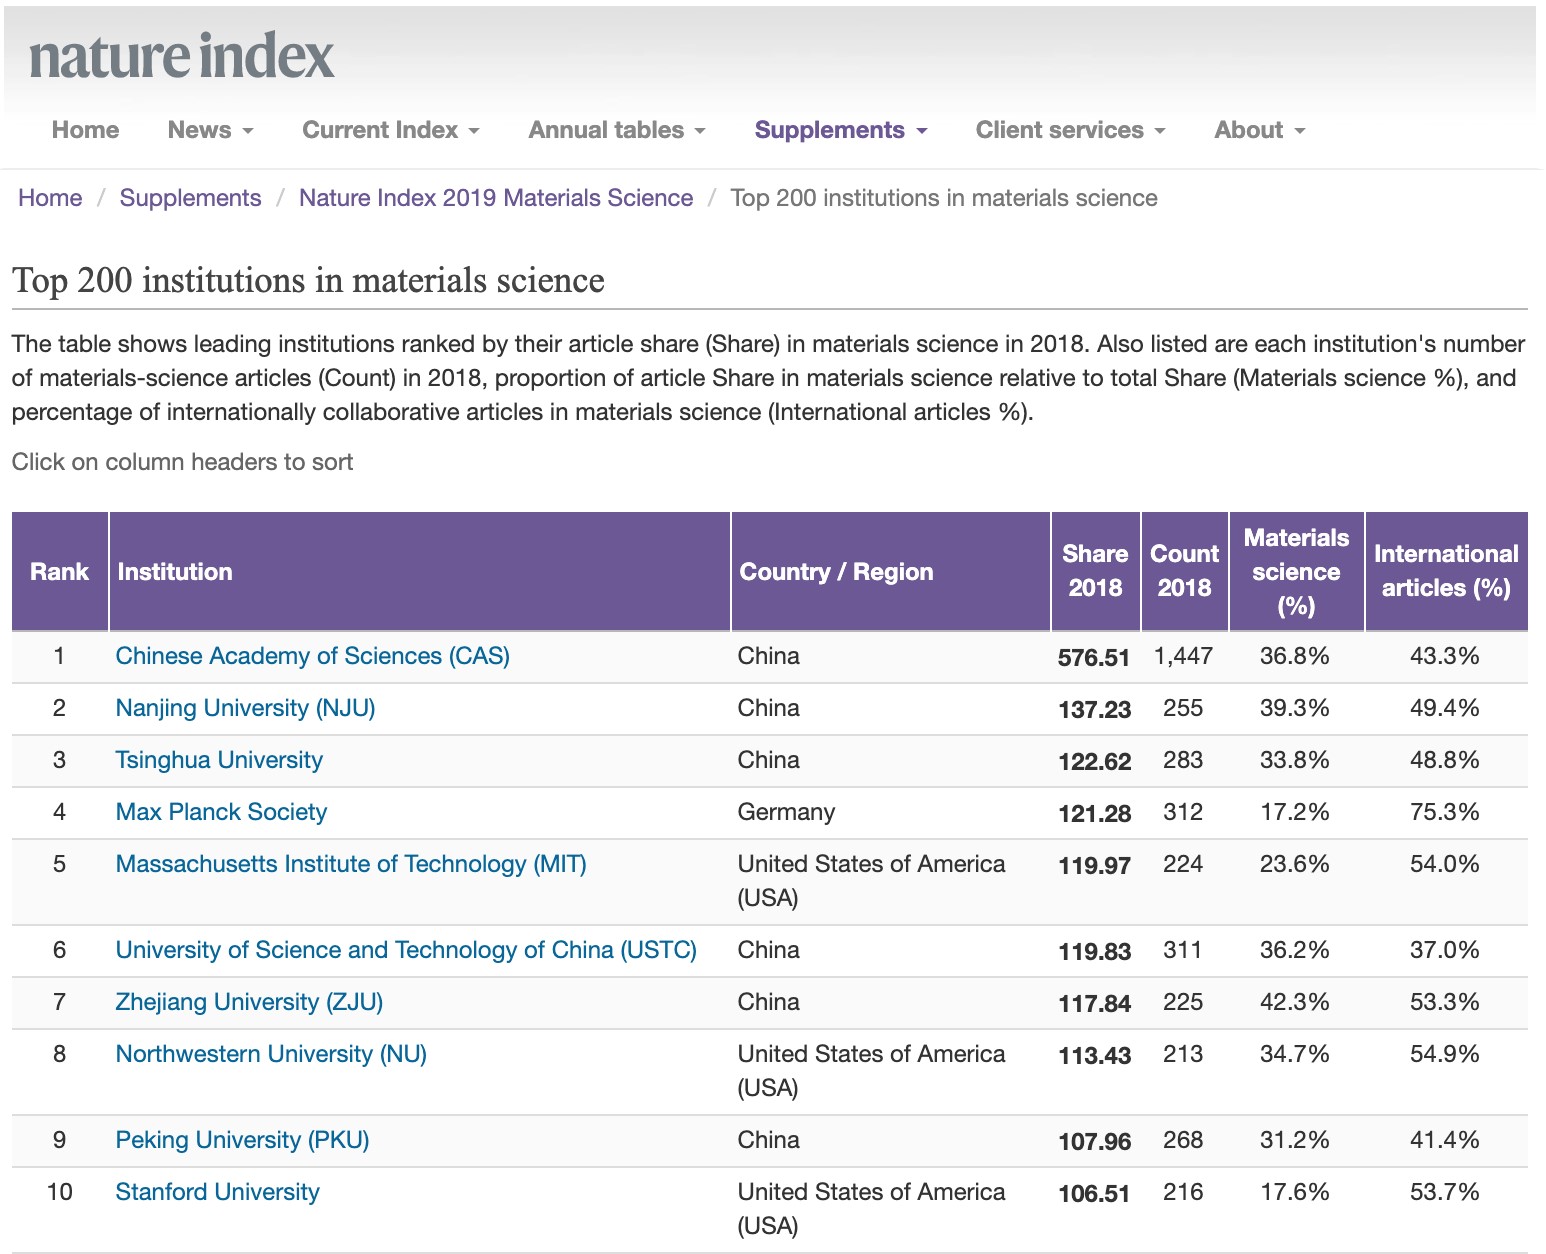1546x1254 pixels.
Task: Select Germany in the Country column
Action: (786, 812)
